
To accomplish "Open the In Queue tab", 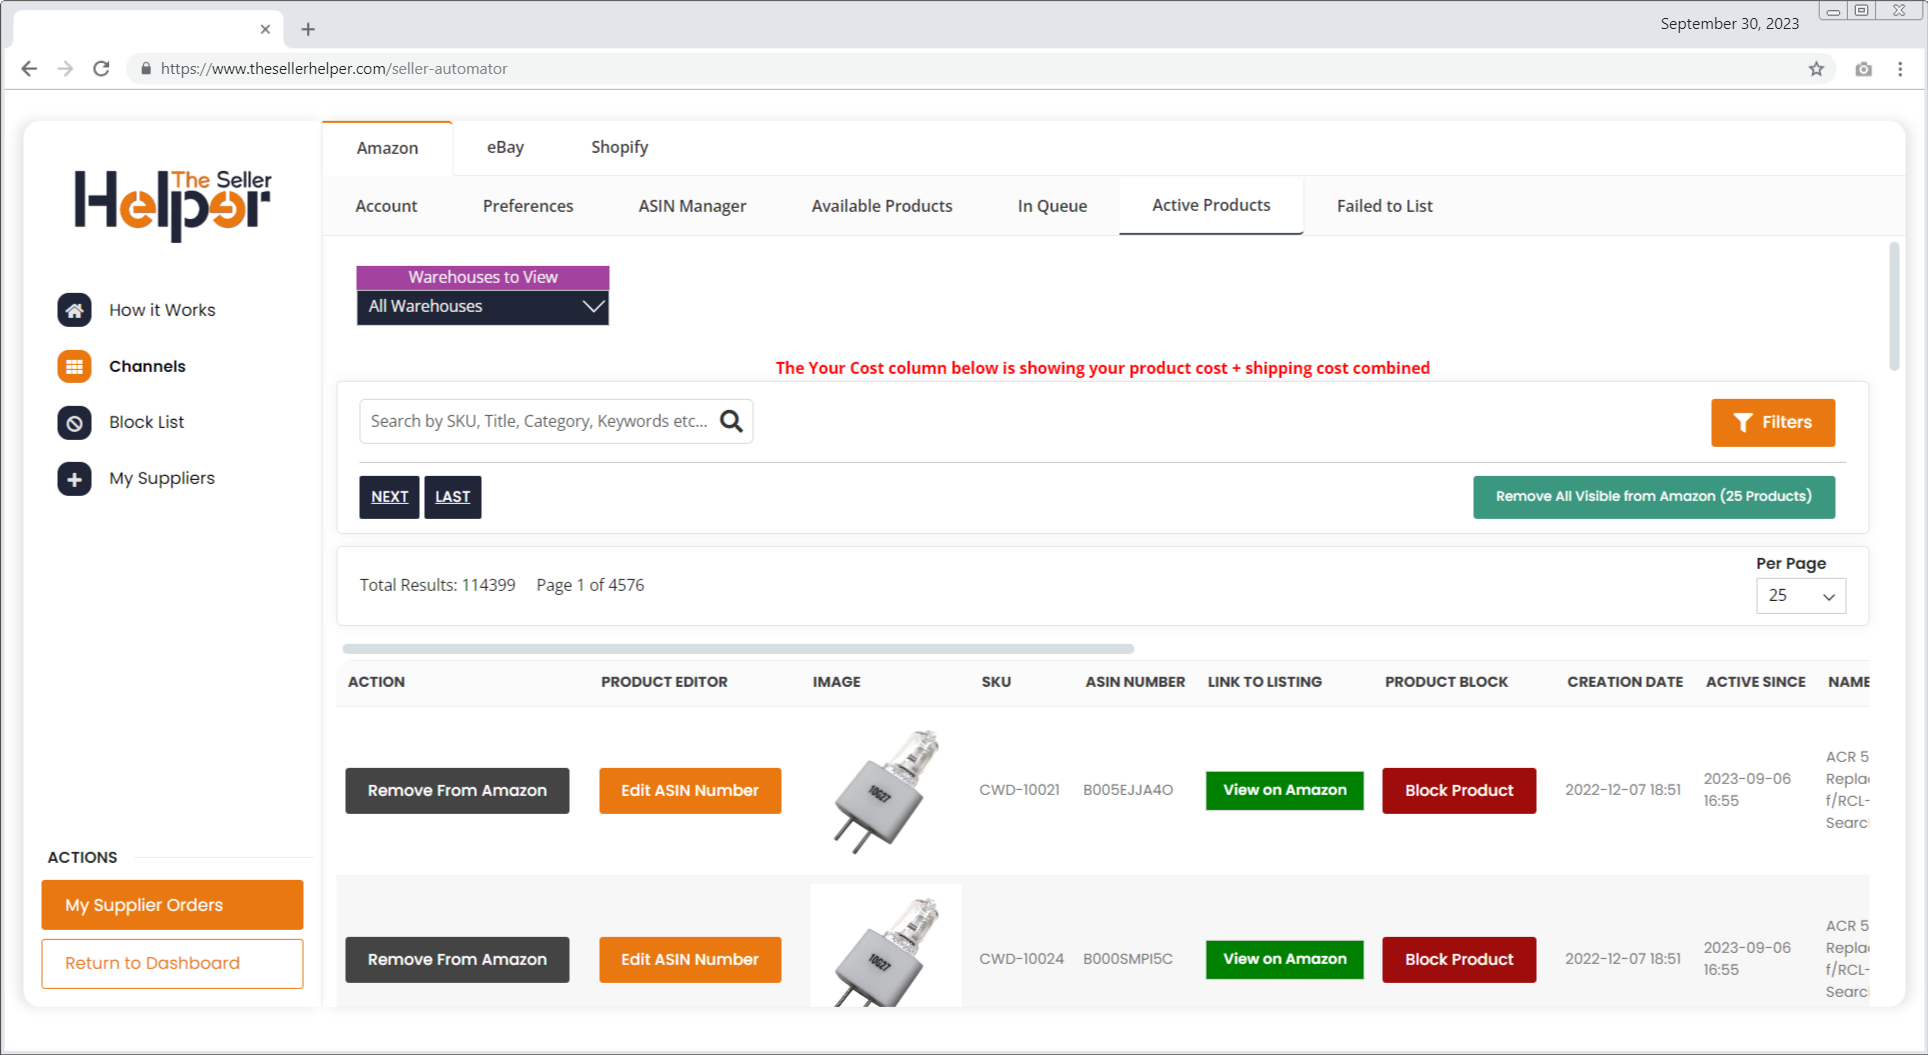I will pos(1052,206).
